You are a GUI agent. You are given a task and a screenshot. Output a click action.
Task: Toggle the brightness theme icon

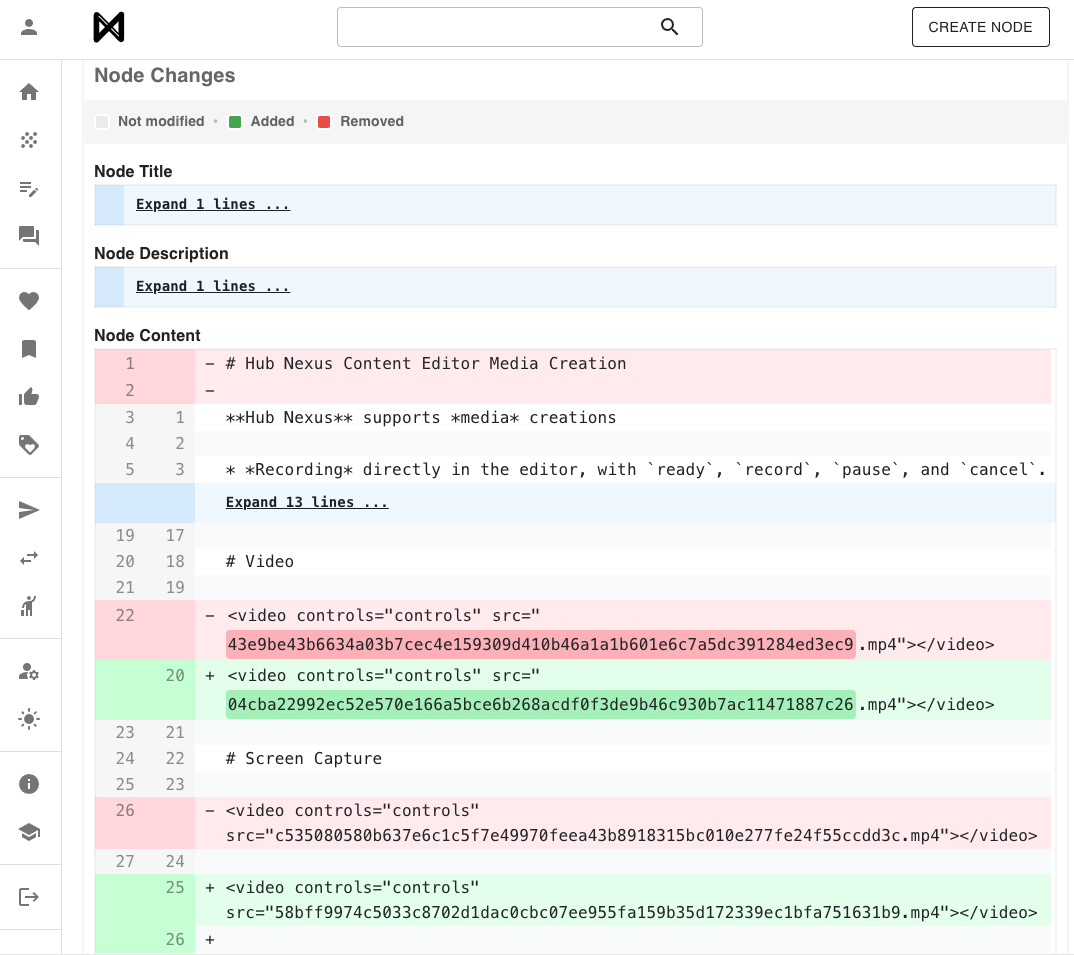(29, 719)
